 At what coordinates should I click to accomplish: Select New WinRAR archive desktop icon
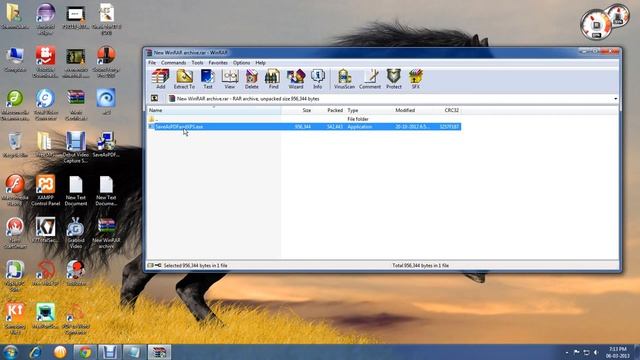tap(106, 233)
